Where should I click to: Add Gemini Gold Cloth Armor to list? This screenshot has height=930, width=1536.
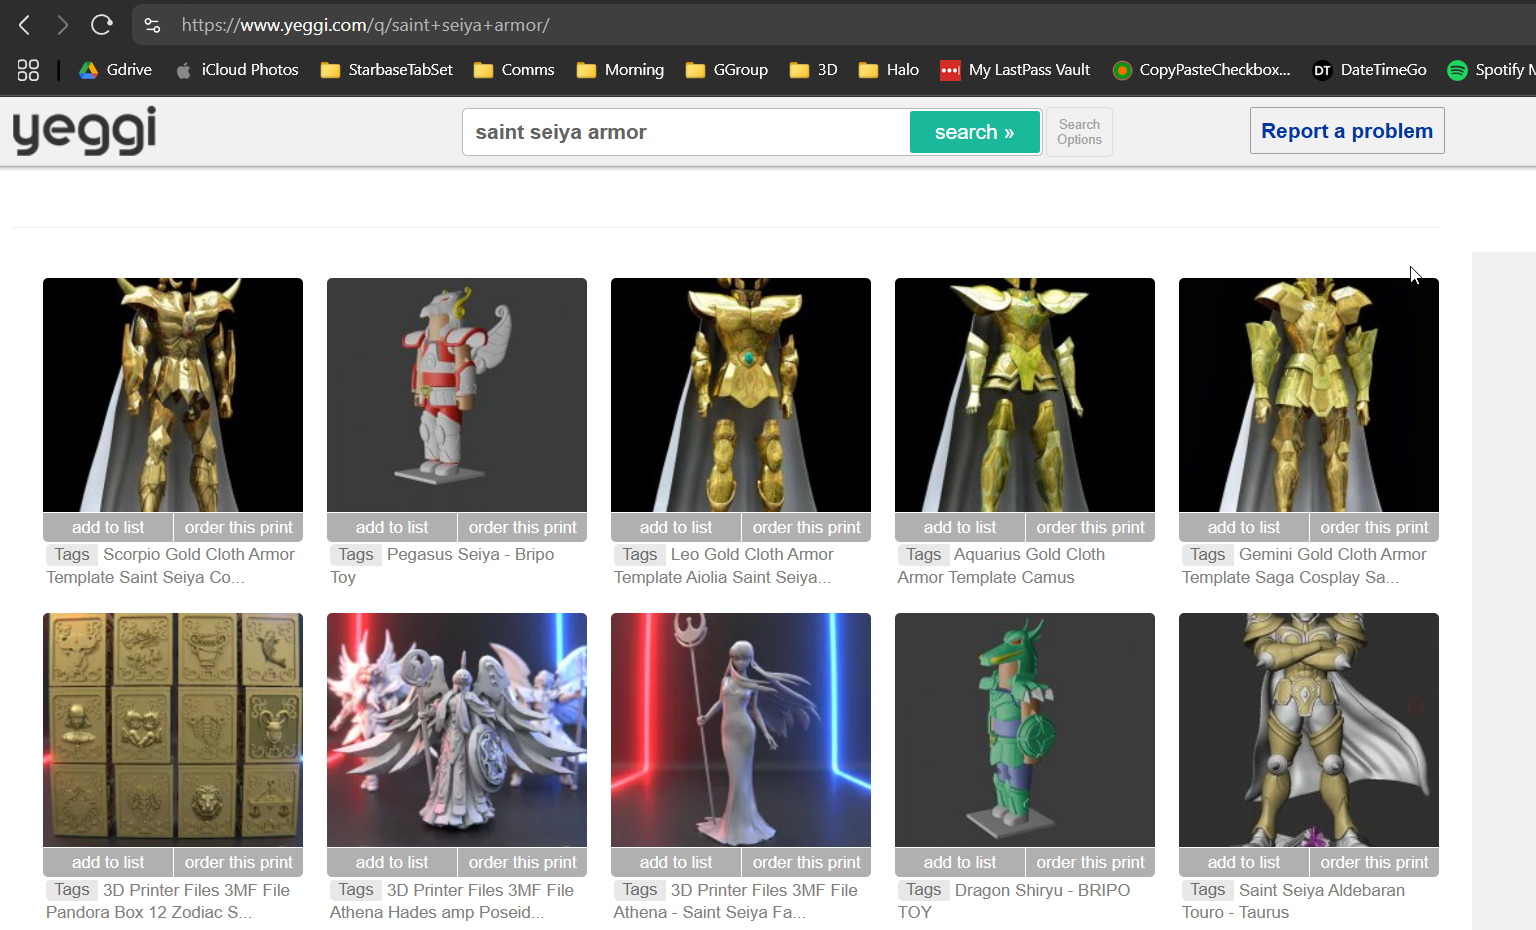pos(1244,527)
